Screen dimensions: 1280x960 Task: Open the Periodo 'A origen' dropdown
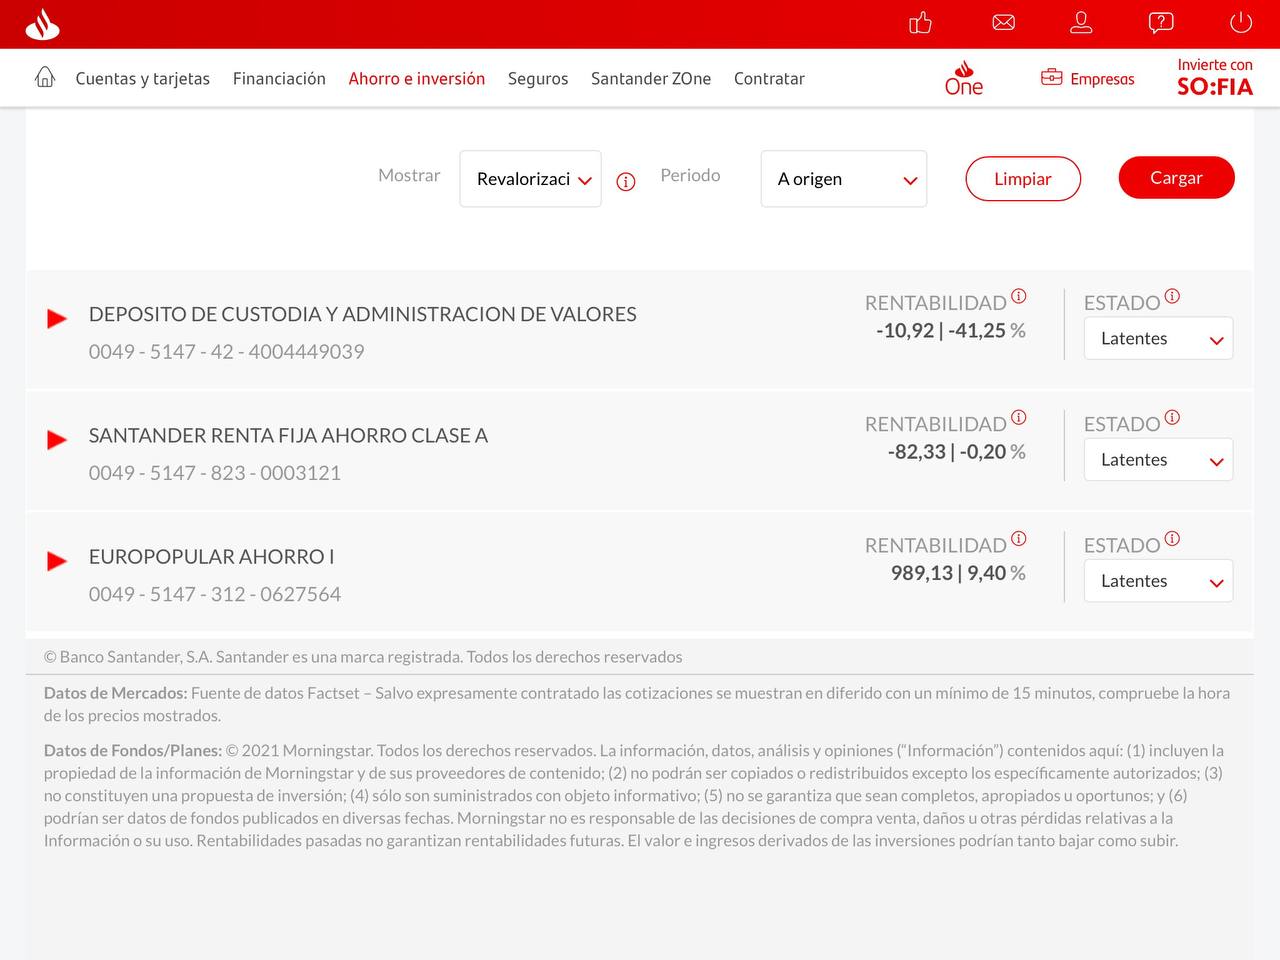pos(843,179)
